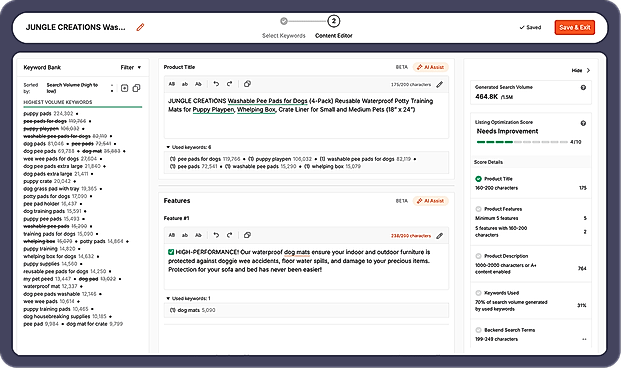Select keyword "dog grass pad with tray"

coord(51,189)
